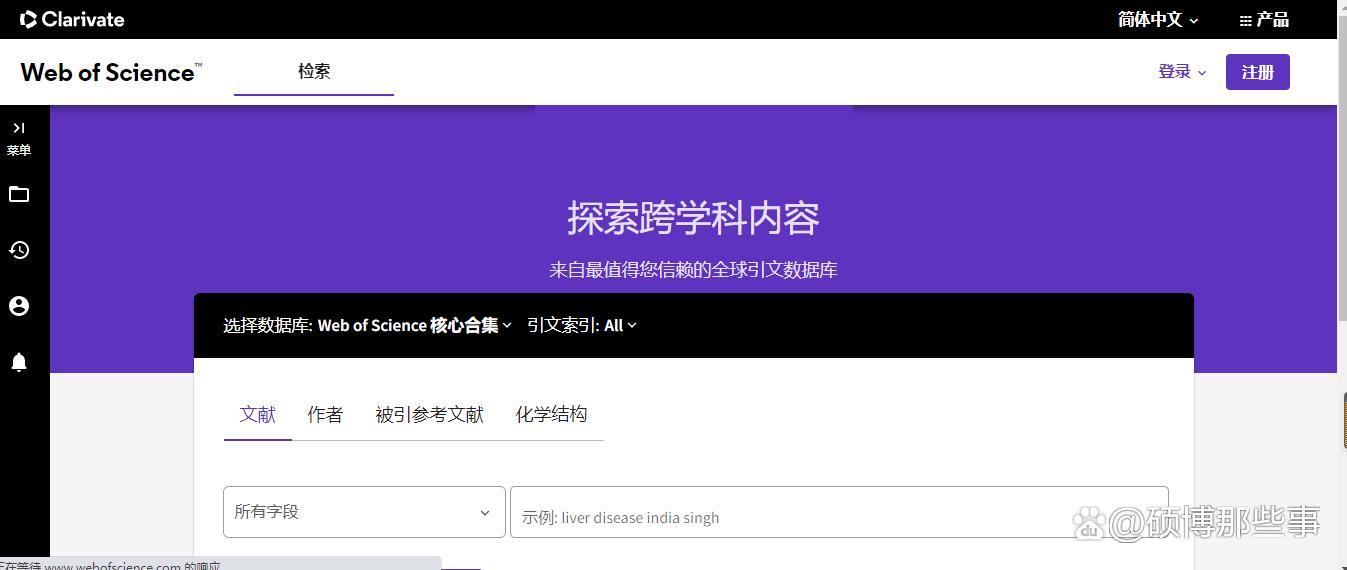1347x570 pixels.
Task: Switch to the 被引参考文献 tab
Action: pos(429,414)
